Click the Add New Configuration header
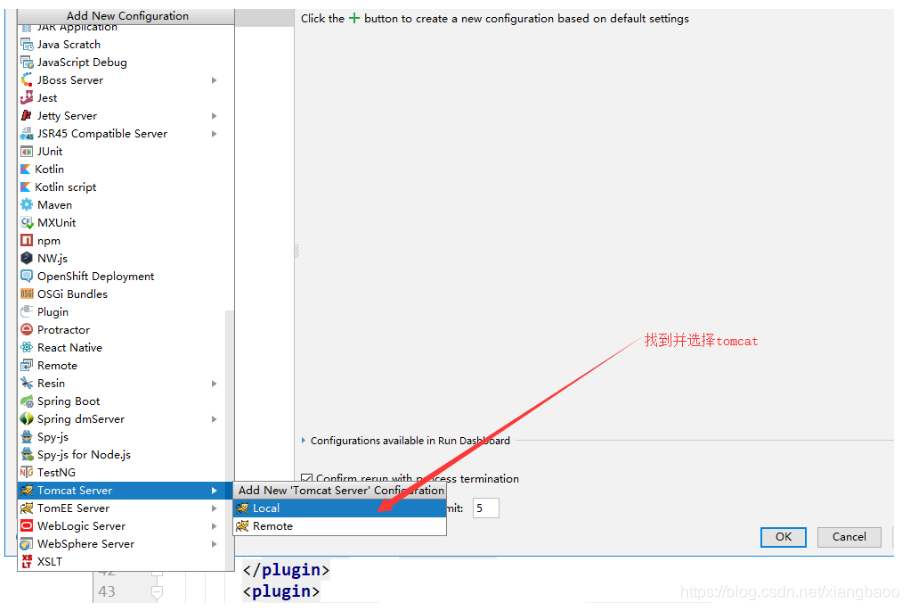The image size is (909, 610). pos(128,16)
